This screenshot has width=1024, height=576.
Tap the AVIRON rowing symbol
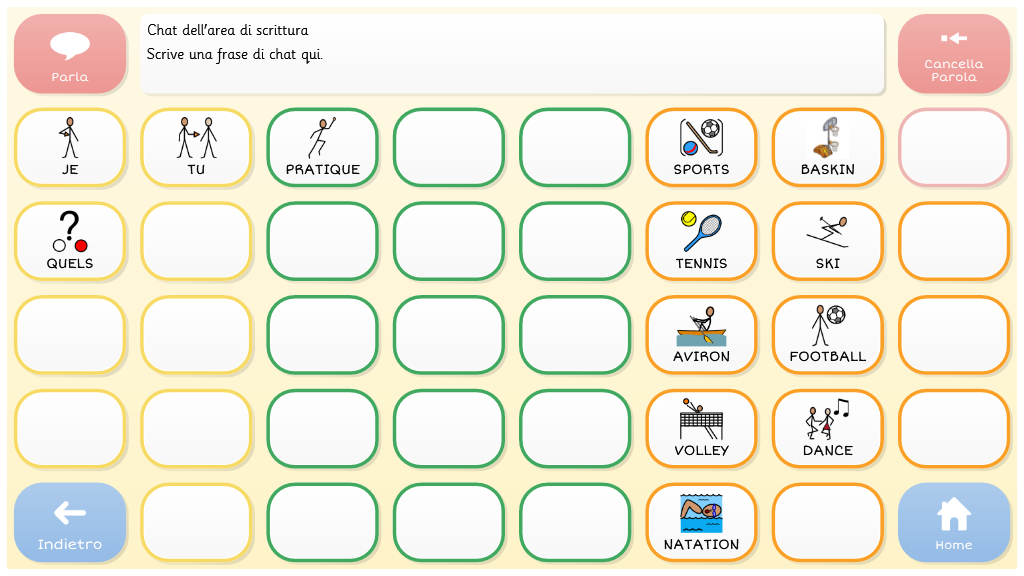[701, 335]
